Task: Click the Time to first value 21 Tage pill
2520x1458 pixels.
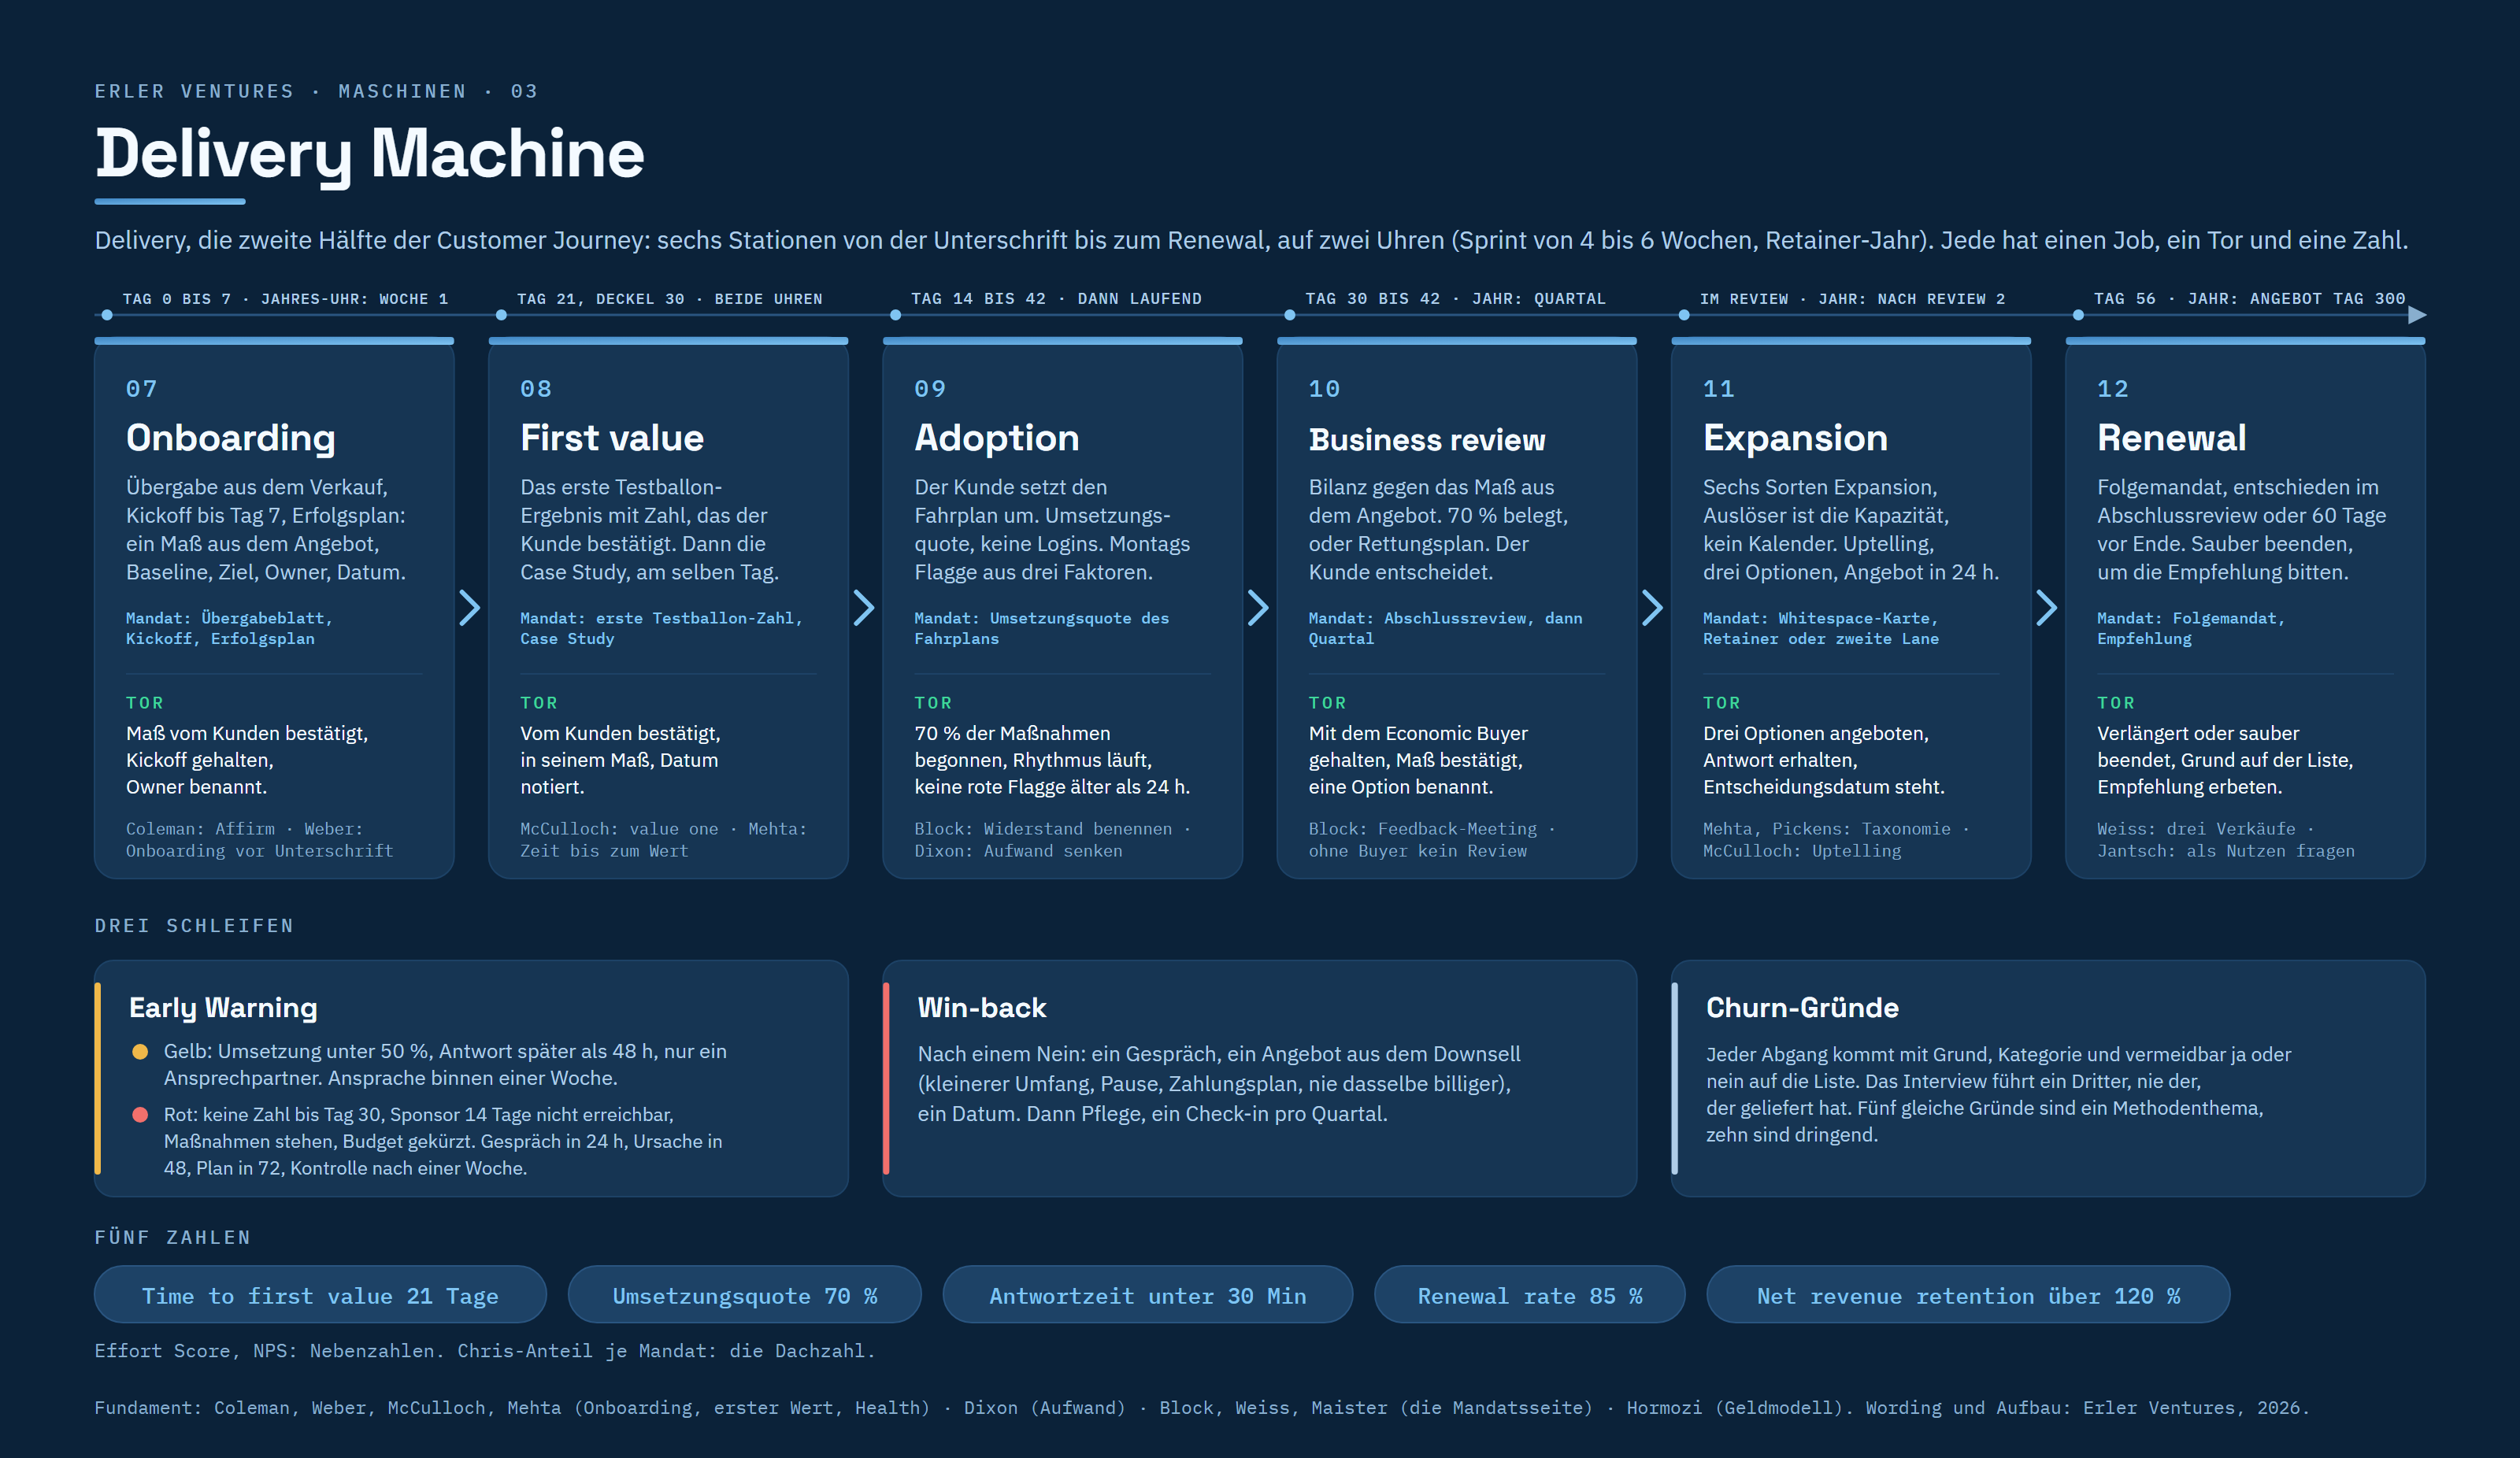Action: click(320, 1295)
